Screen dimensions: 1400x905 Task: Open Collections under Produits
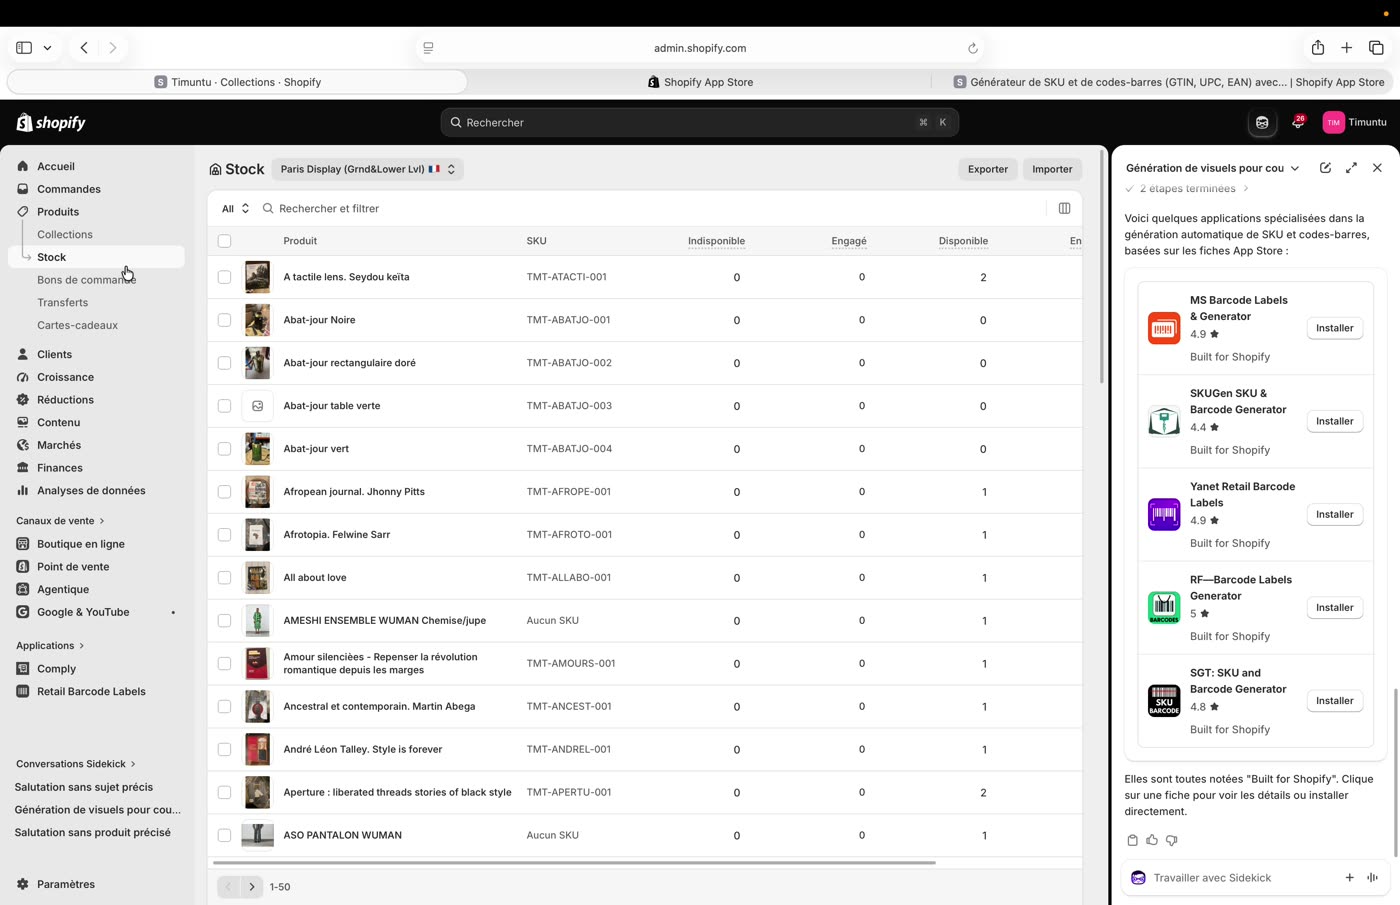pyautogui.click(x=65, y=235)
